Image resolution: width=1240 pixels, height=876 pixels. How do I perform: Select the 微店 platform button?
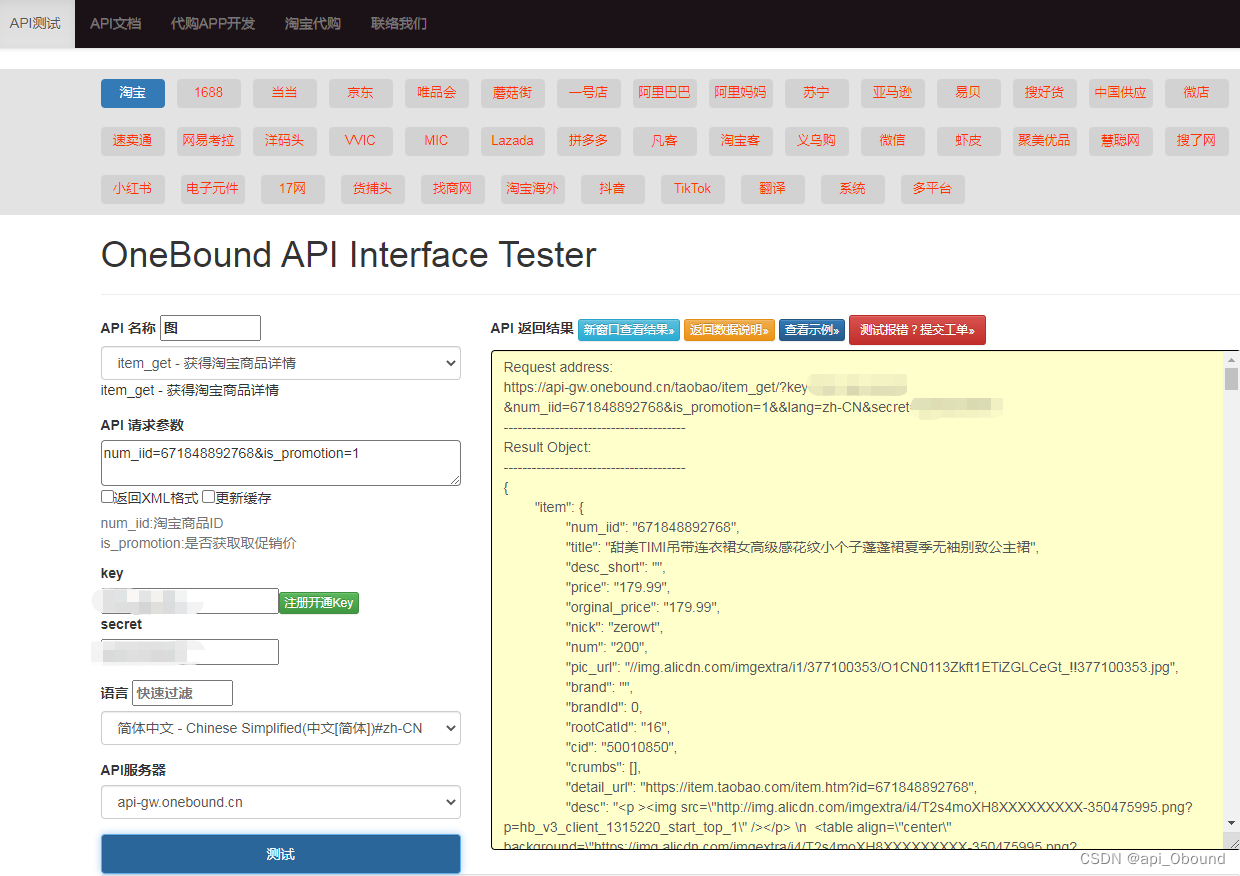click(x=1197, y=93)
